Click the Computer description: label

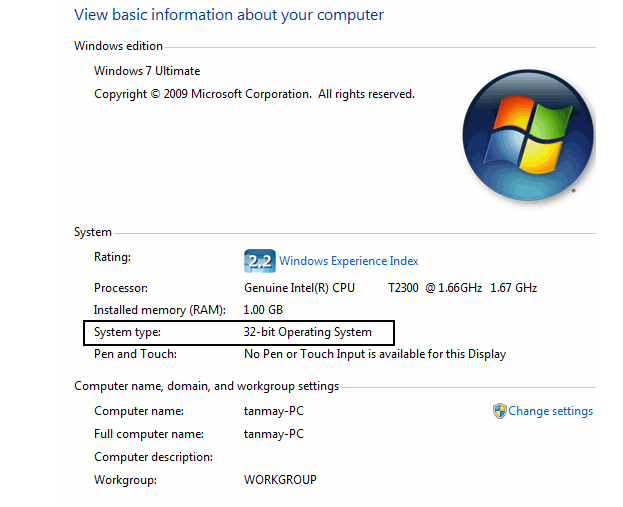153,457
